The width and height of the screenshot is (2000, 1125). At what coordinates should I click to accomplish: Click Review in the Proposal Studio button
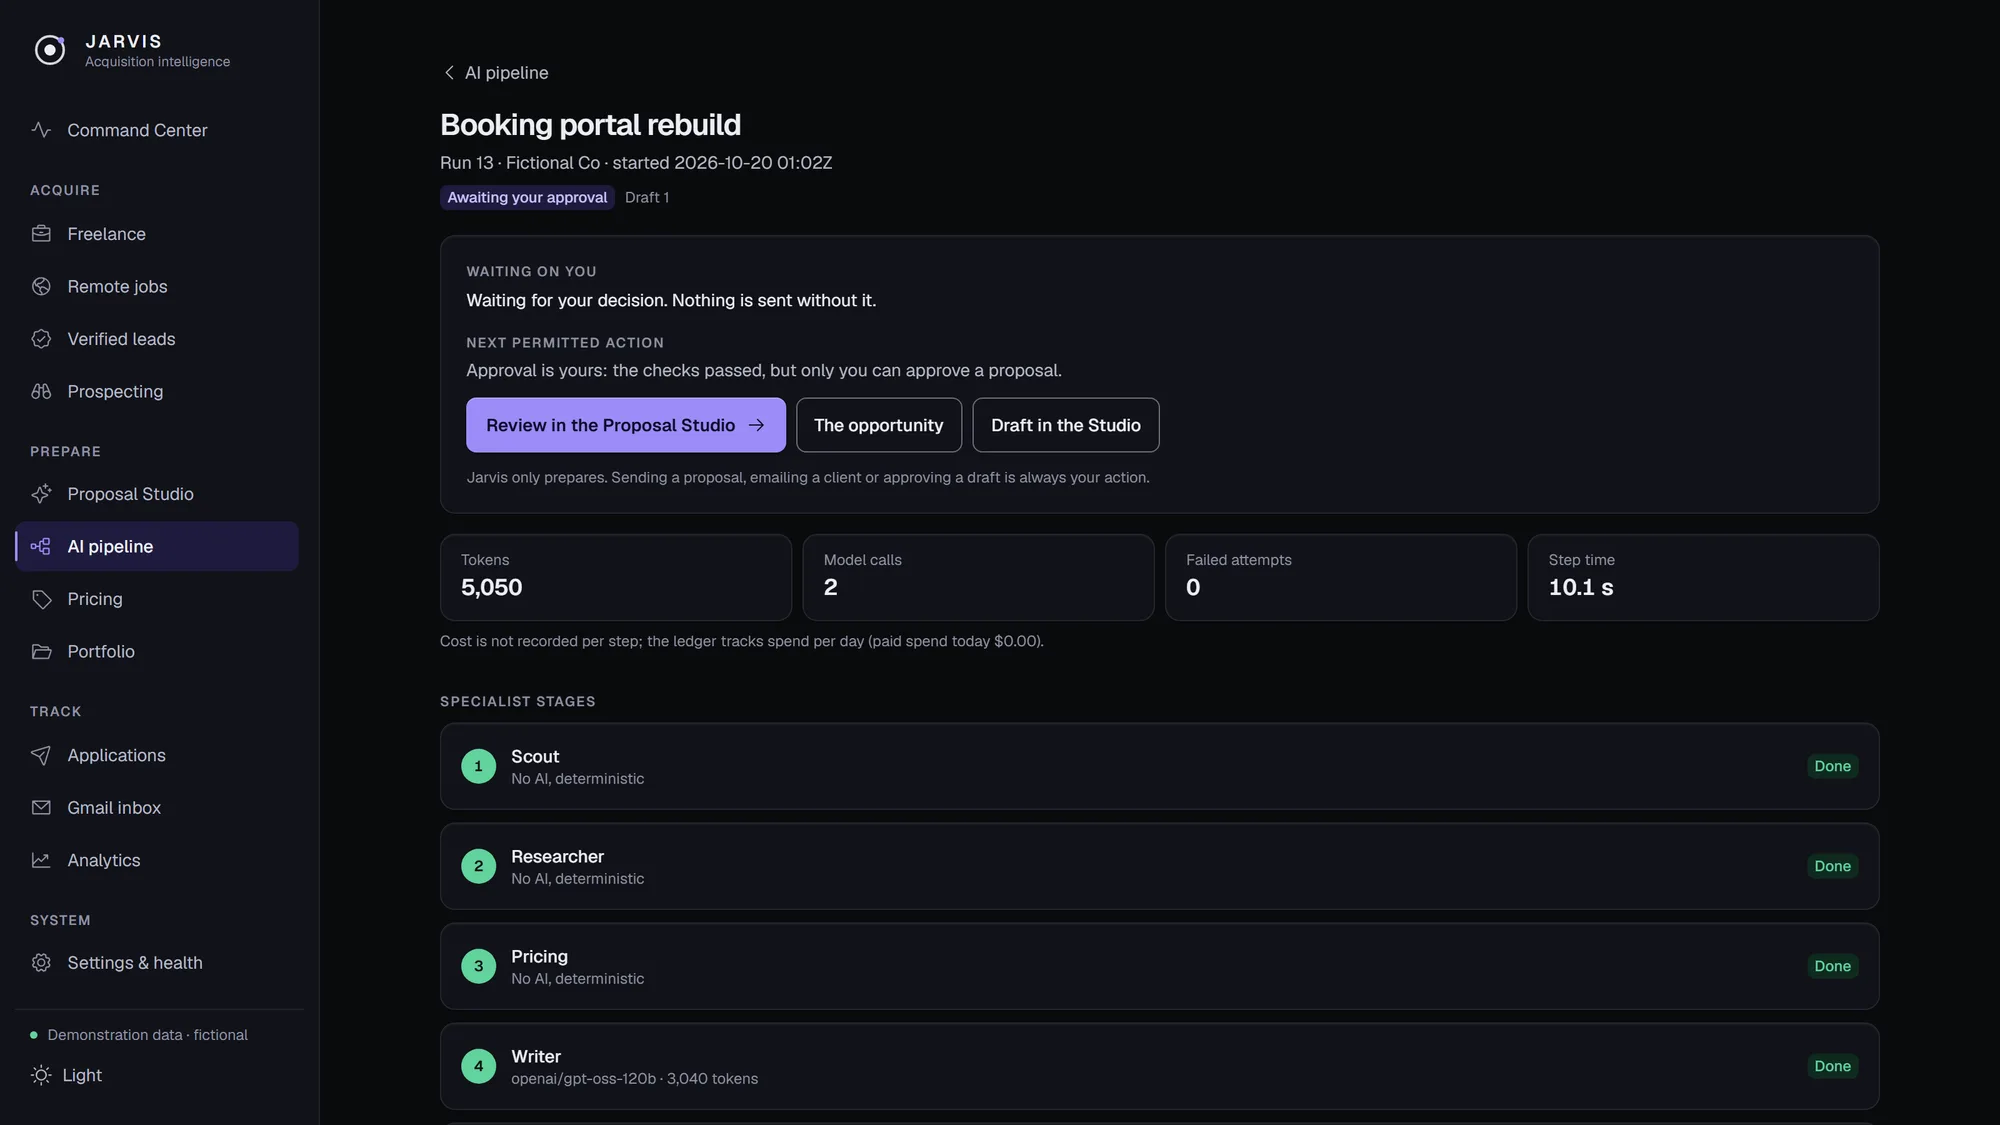pyautogui.click(x=626, y=425)
